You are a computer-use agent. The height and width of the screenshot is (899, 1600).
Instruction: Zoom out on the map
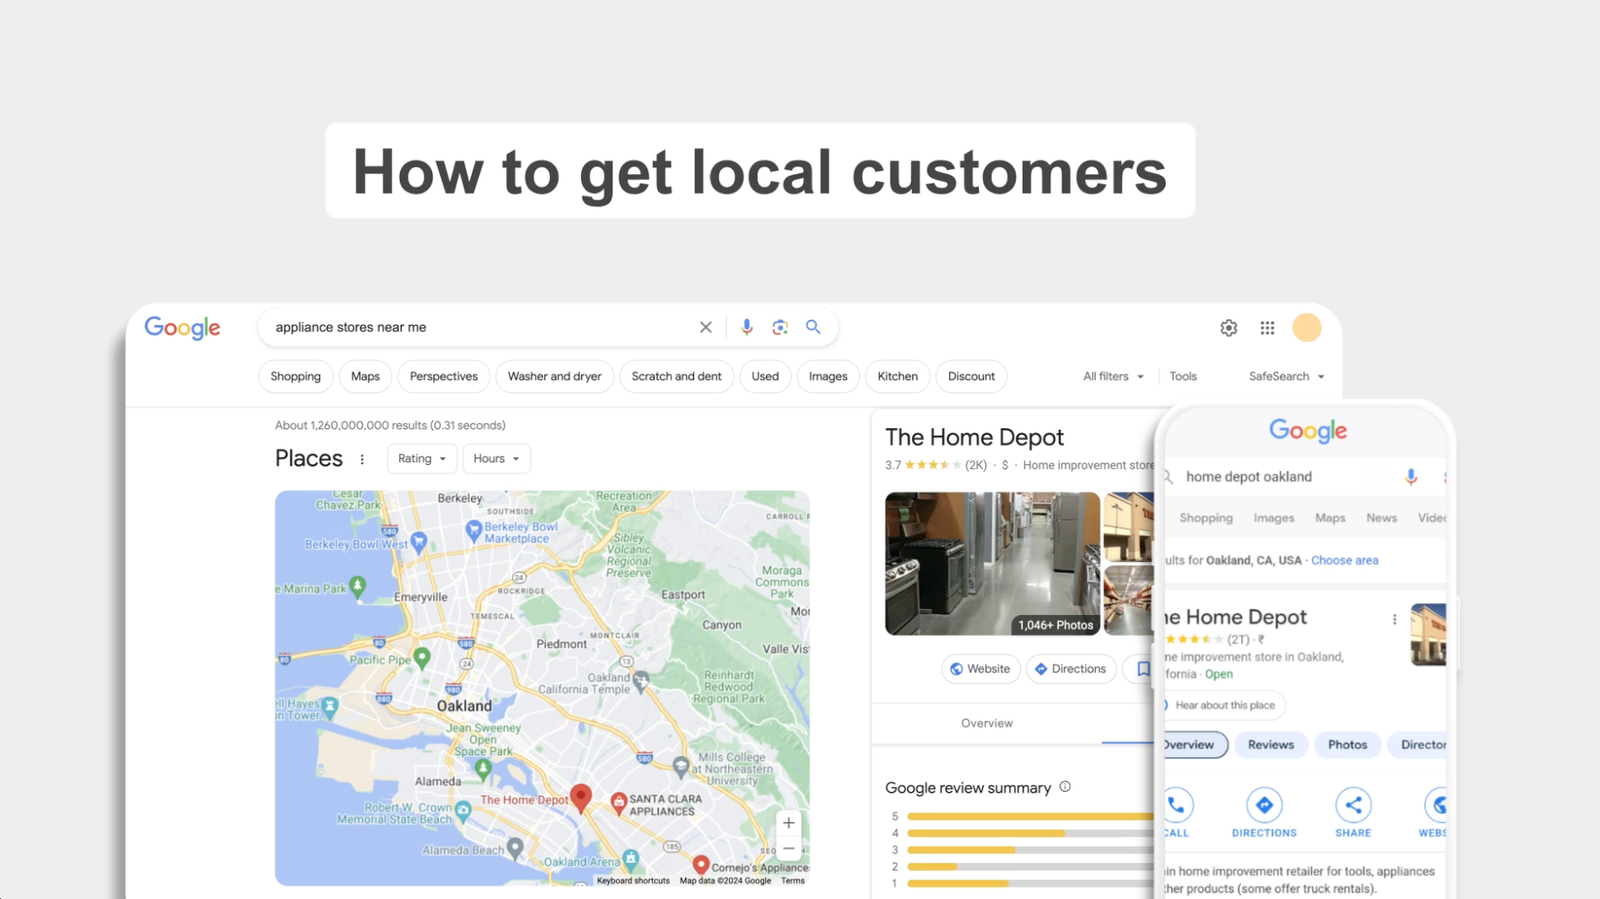[x=789, y=849]
